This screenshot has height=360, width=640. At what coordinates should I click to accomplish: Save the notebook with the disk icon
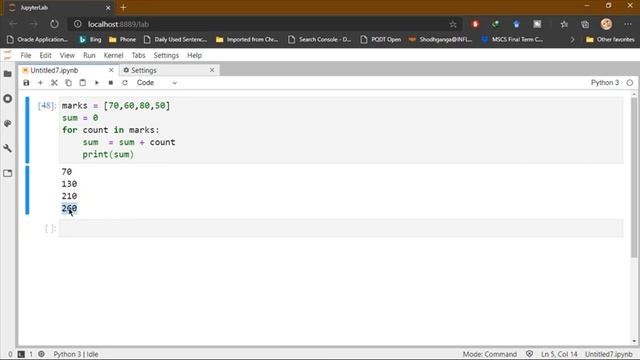(26, 83)
